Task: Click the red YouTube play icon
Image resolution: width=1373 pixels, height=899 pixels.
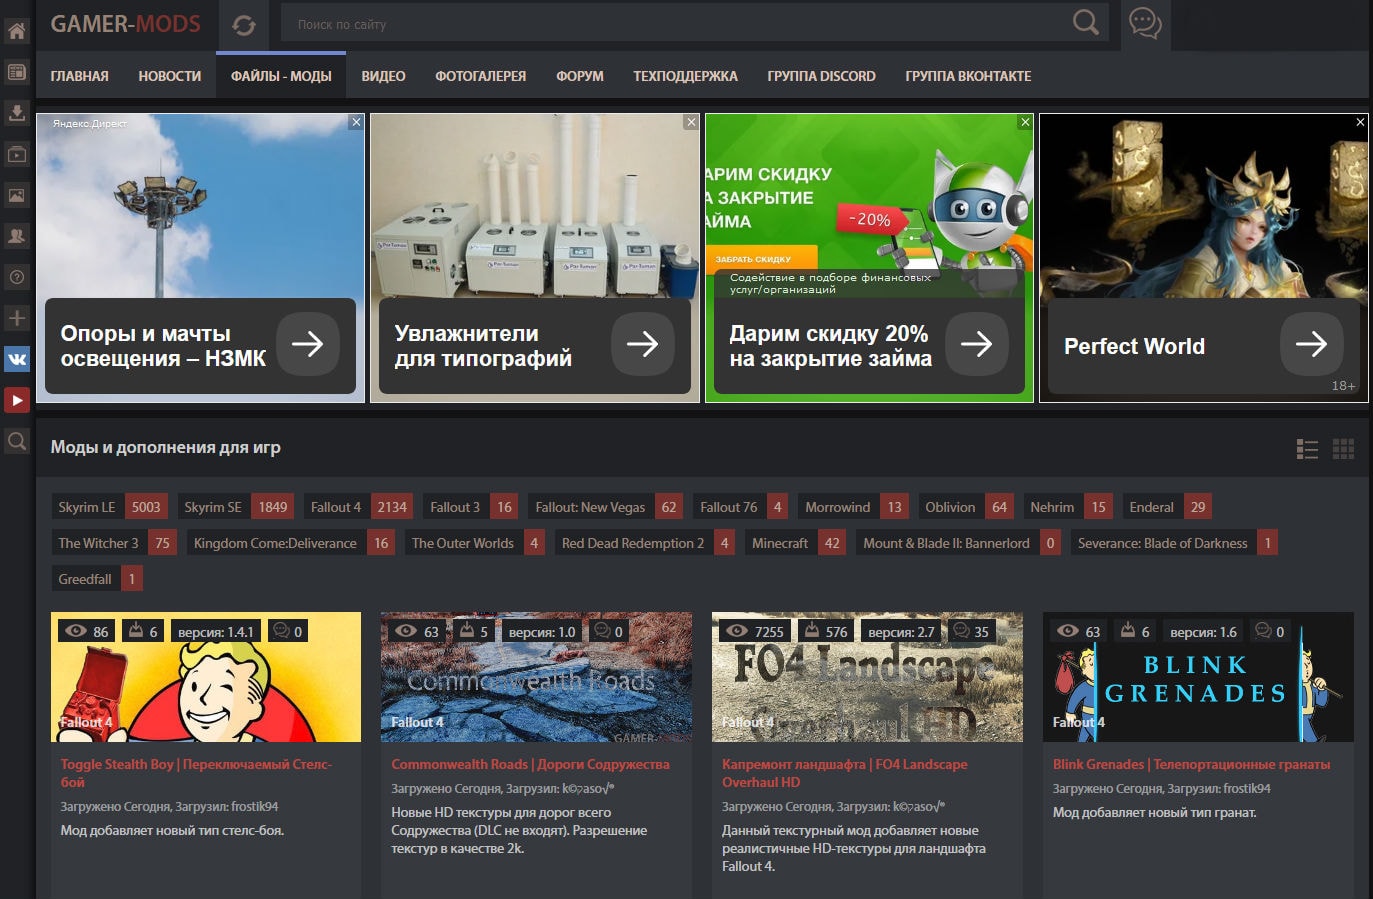Action: pyautogui.click(x=17, y=400)
